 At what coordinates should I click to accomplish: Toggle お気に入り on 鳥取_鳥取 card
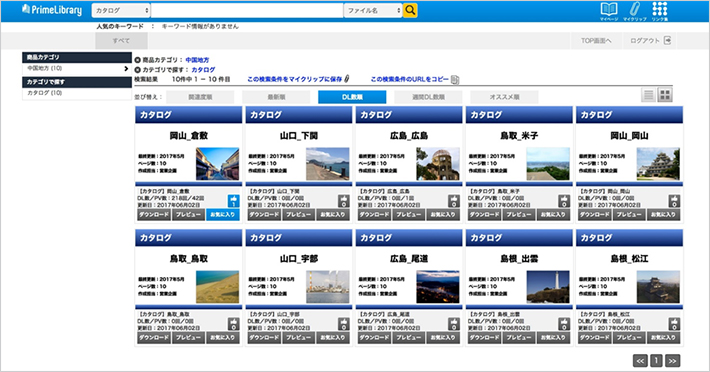coord(223,338)
